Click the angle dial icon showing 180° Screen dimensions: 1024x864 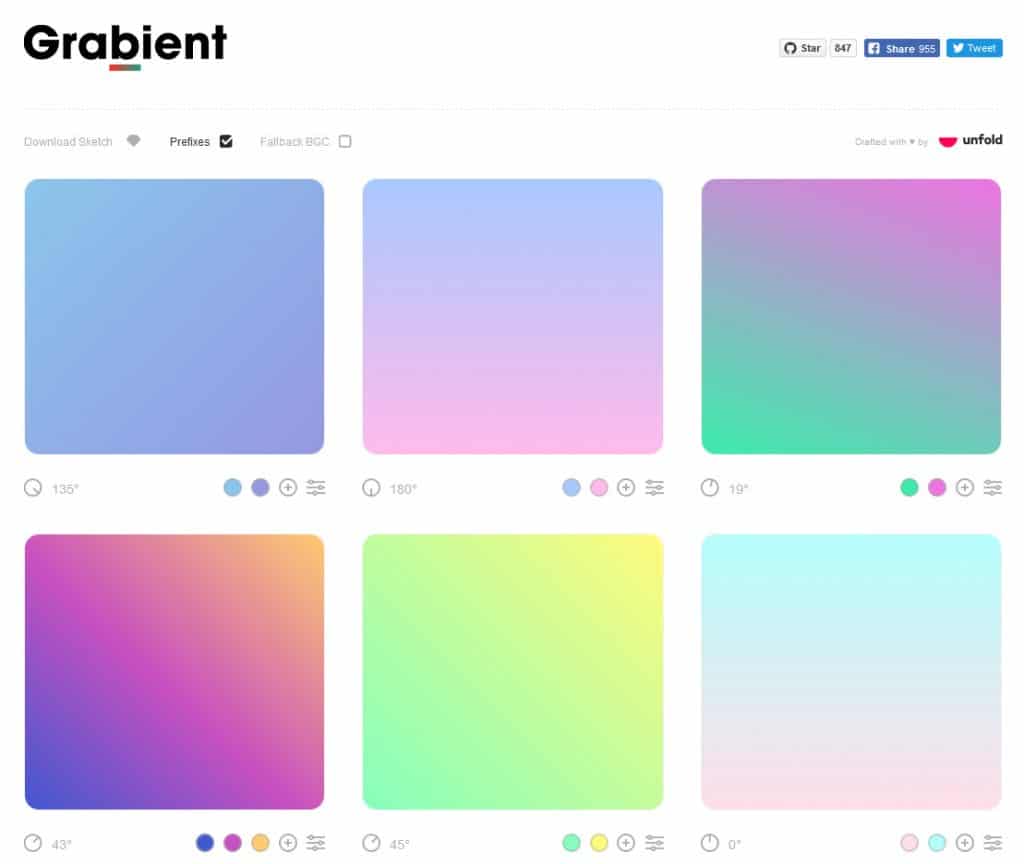(x=370, y=488)
